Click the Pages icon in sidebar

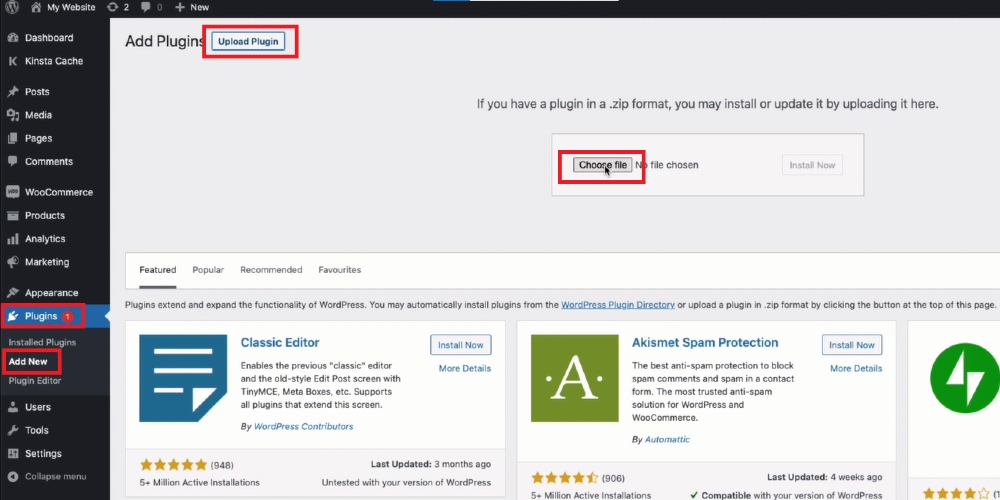(x=12, y=138)
